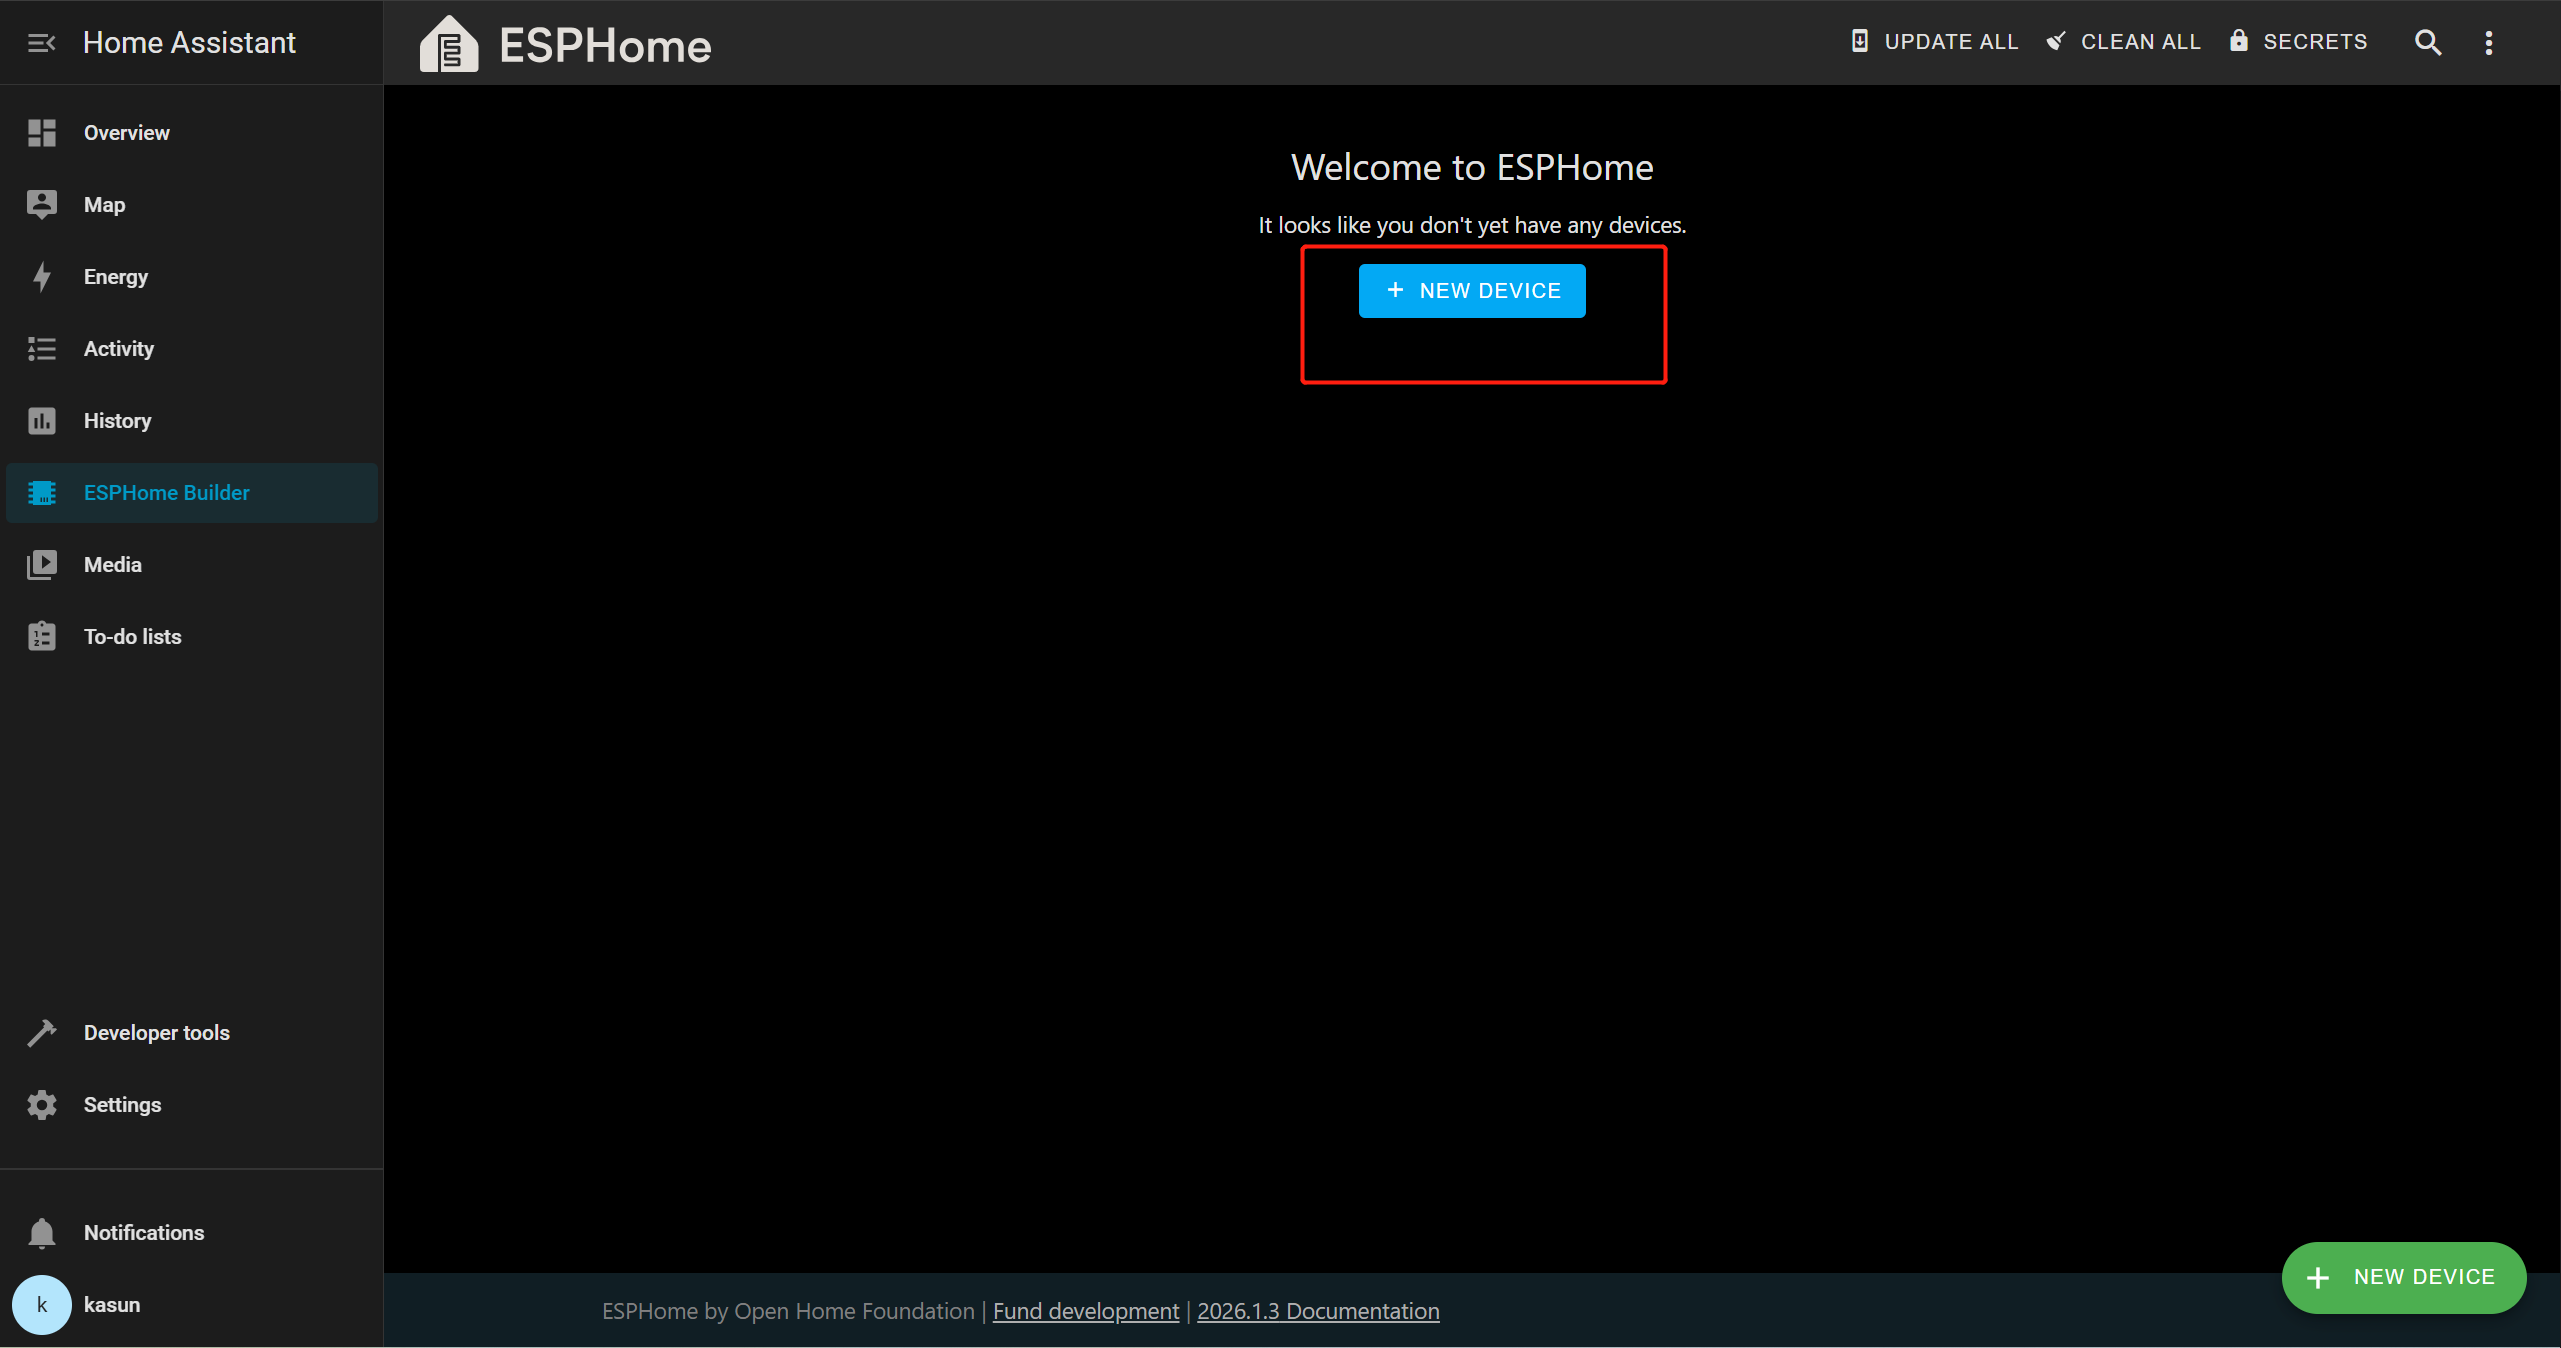Viewport: 2561px width, 1348px height.
Task: Click the blue NEW DEVICE button
Action: coord(1471,291)
